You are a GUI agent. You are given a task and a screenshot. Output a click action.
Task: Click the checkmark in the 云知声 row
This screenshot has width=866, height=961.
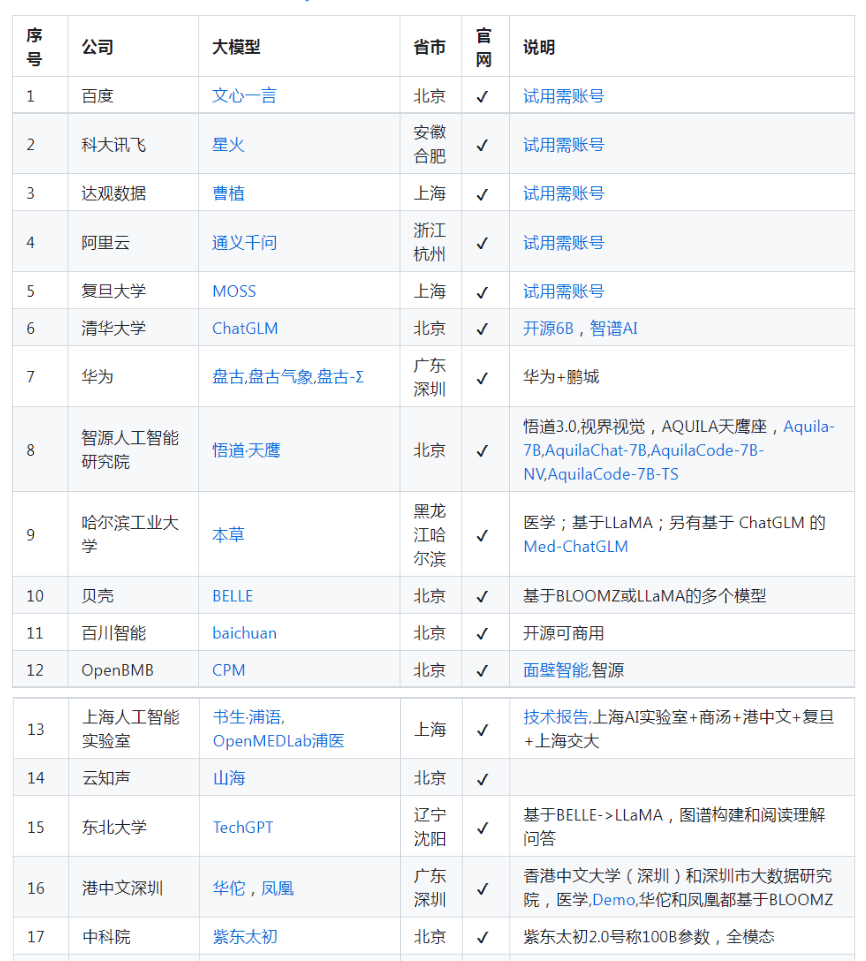tap(482, 778)
